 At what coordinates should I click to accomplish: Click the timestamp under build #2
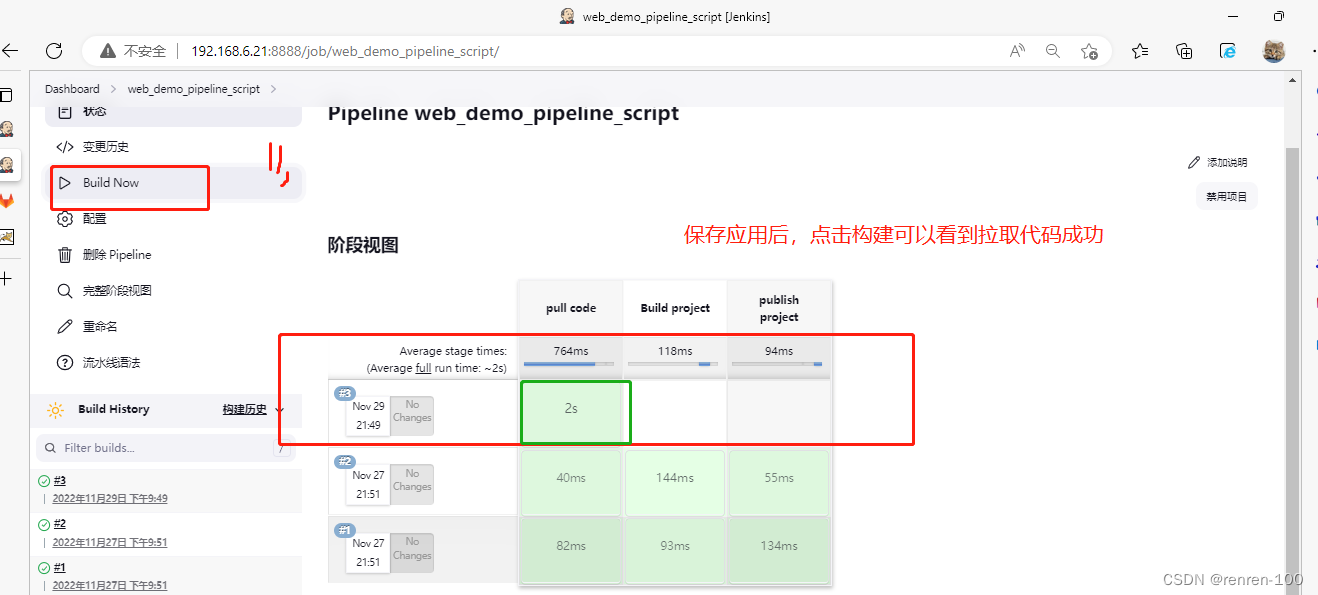pos(110,543)
